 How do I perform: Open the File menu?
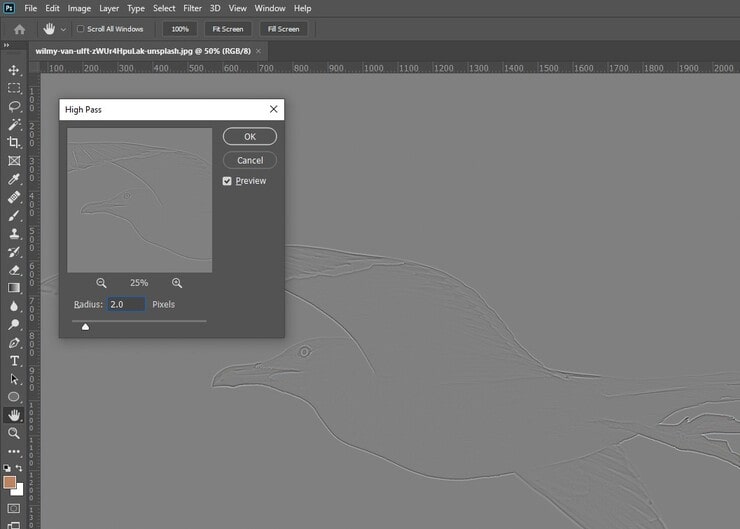tap(31, 8)
